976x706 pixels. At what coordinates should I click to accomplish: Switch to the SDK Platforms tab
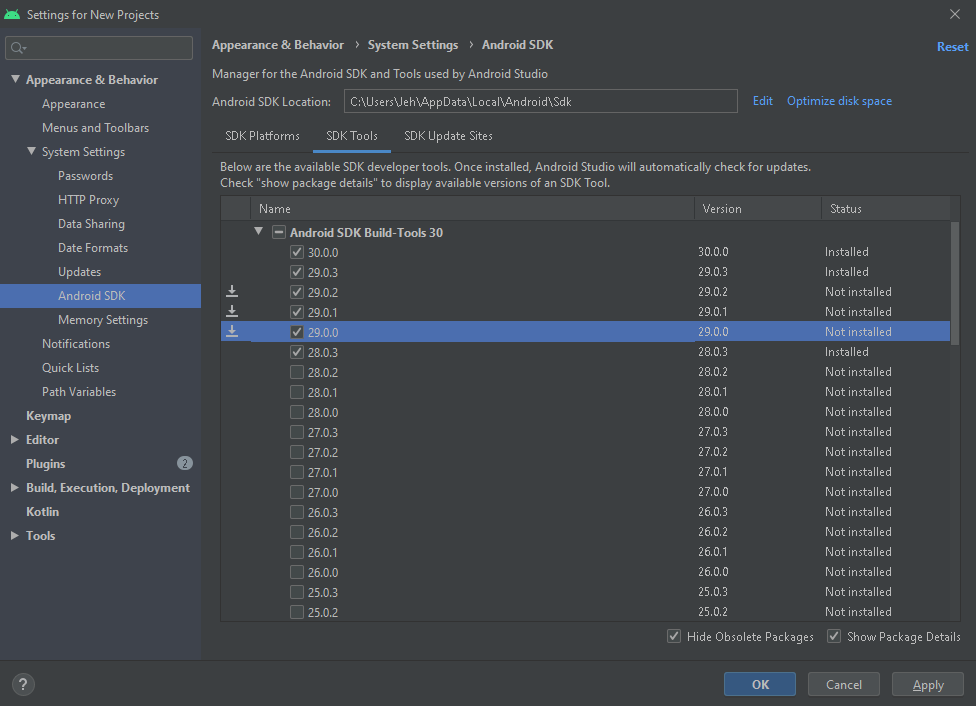click(x=262, y=136)
